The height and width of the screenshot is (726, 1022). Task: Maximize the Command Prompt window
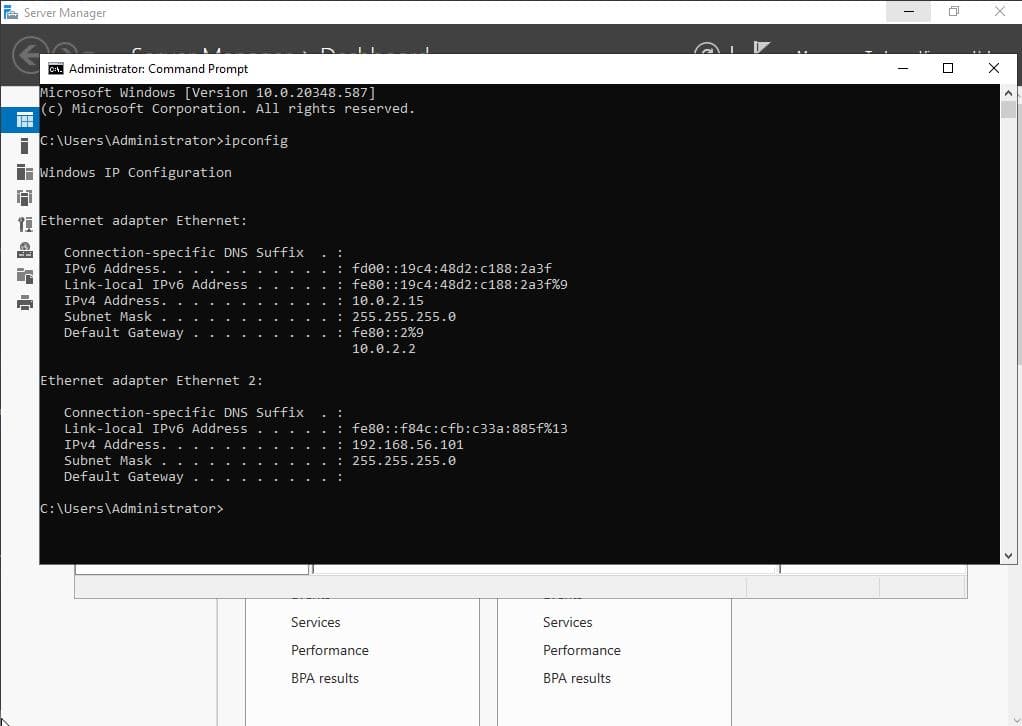click(948, 68)
